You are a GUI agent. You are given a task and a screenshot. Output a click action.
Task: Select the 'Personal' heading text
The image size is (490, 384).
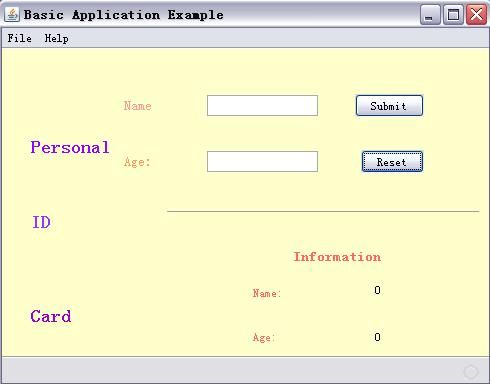[x=70, y=147]
